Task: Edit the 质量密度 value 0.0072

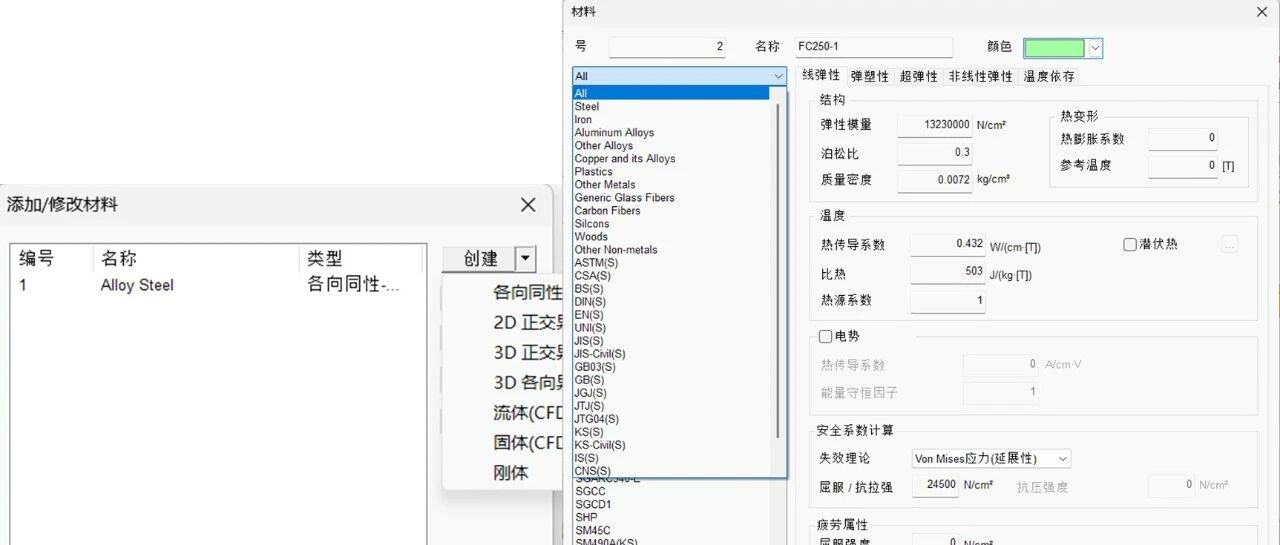Action: click(x=935, y=180)
